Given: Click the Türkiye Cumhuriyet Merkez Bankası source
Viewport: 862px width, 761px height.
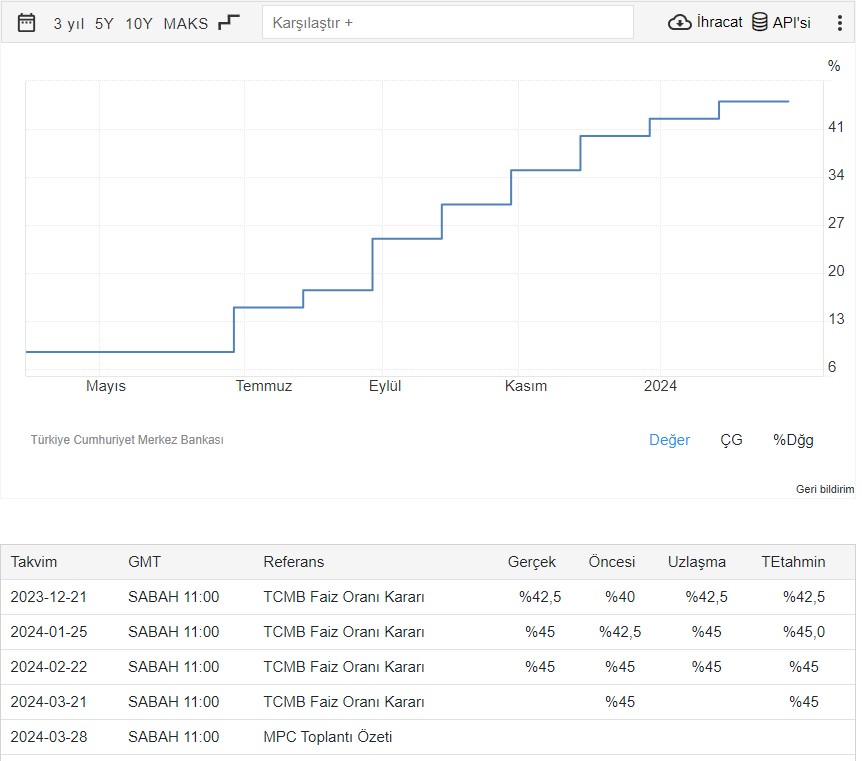Looking at the screenshot, I should click(127, 440).
